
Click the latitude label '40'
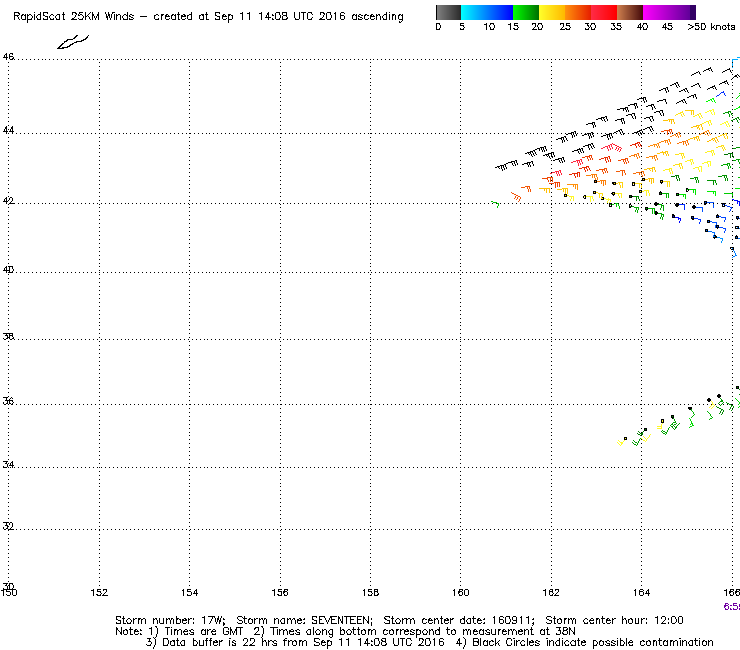click(x=8, y=270)
